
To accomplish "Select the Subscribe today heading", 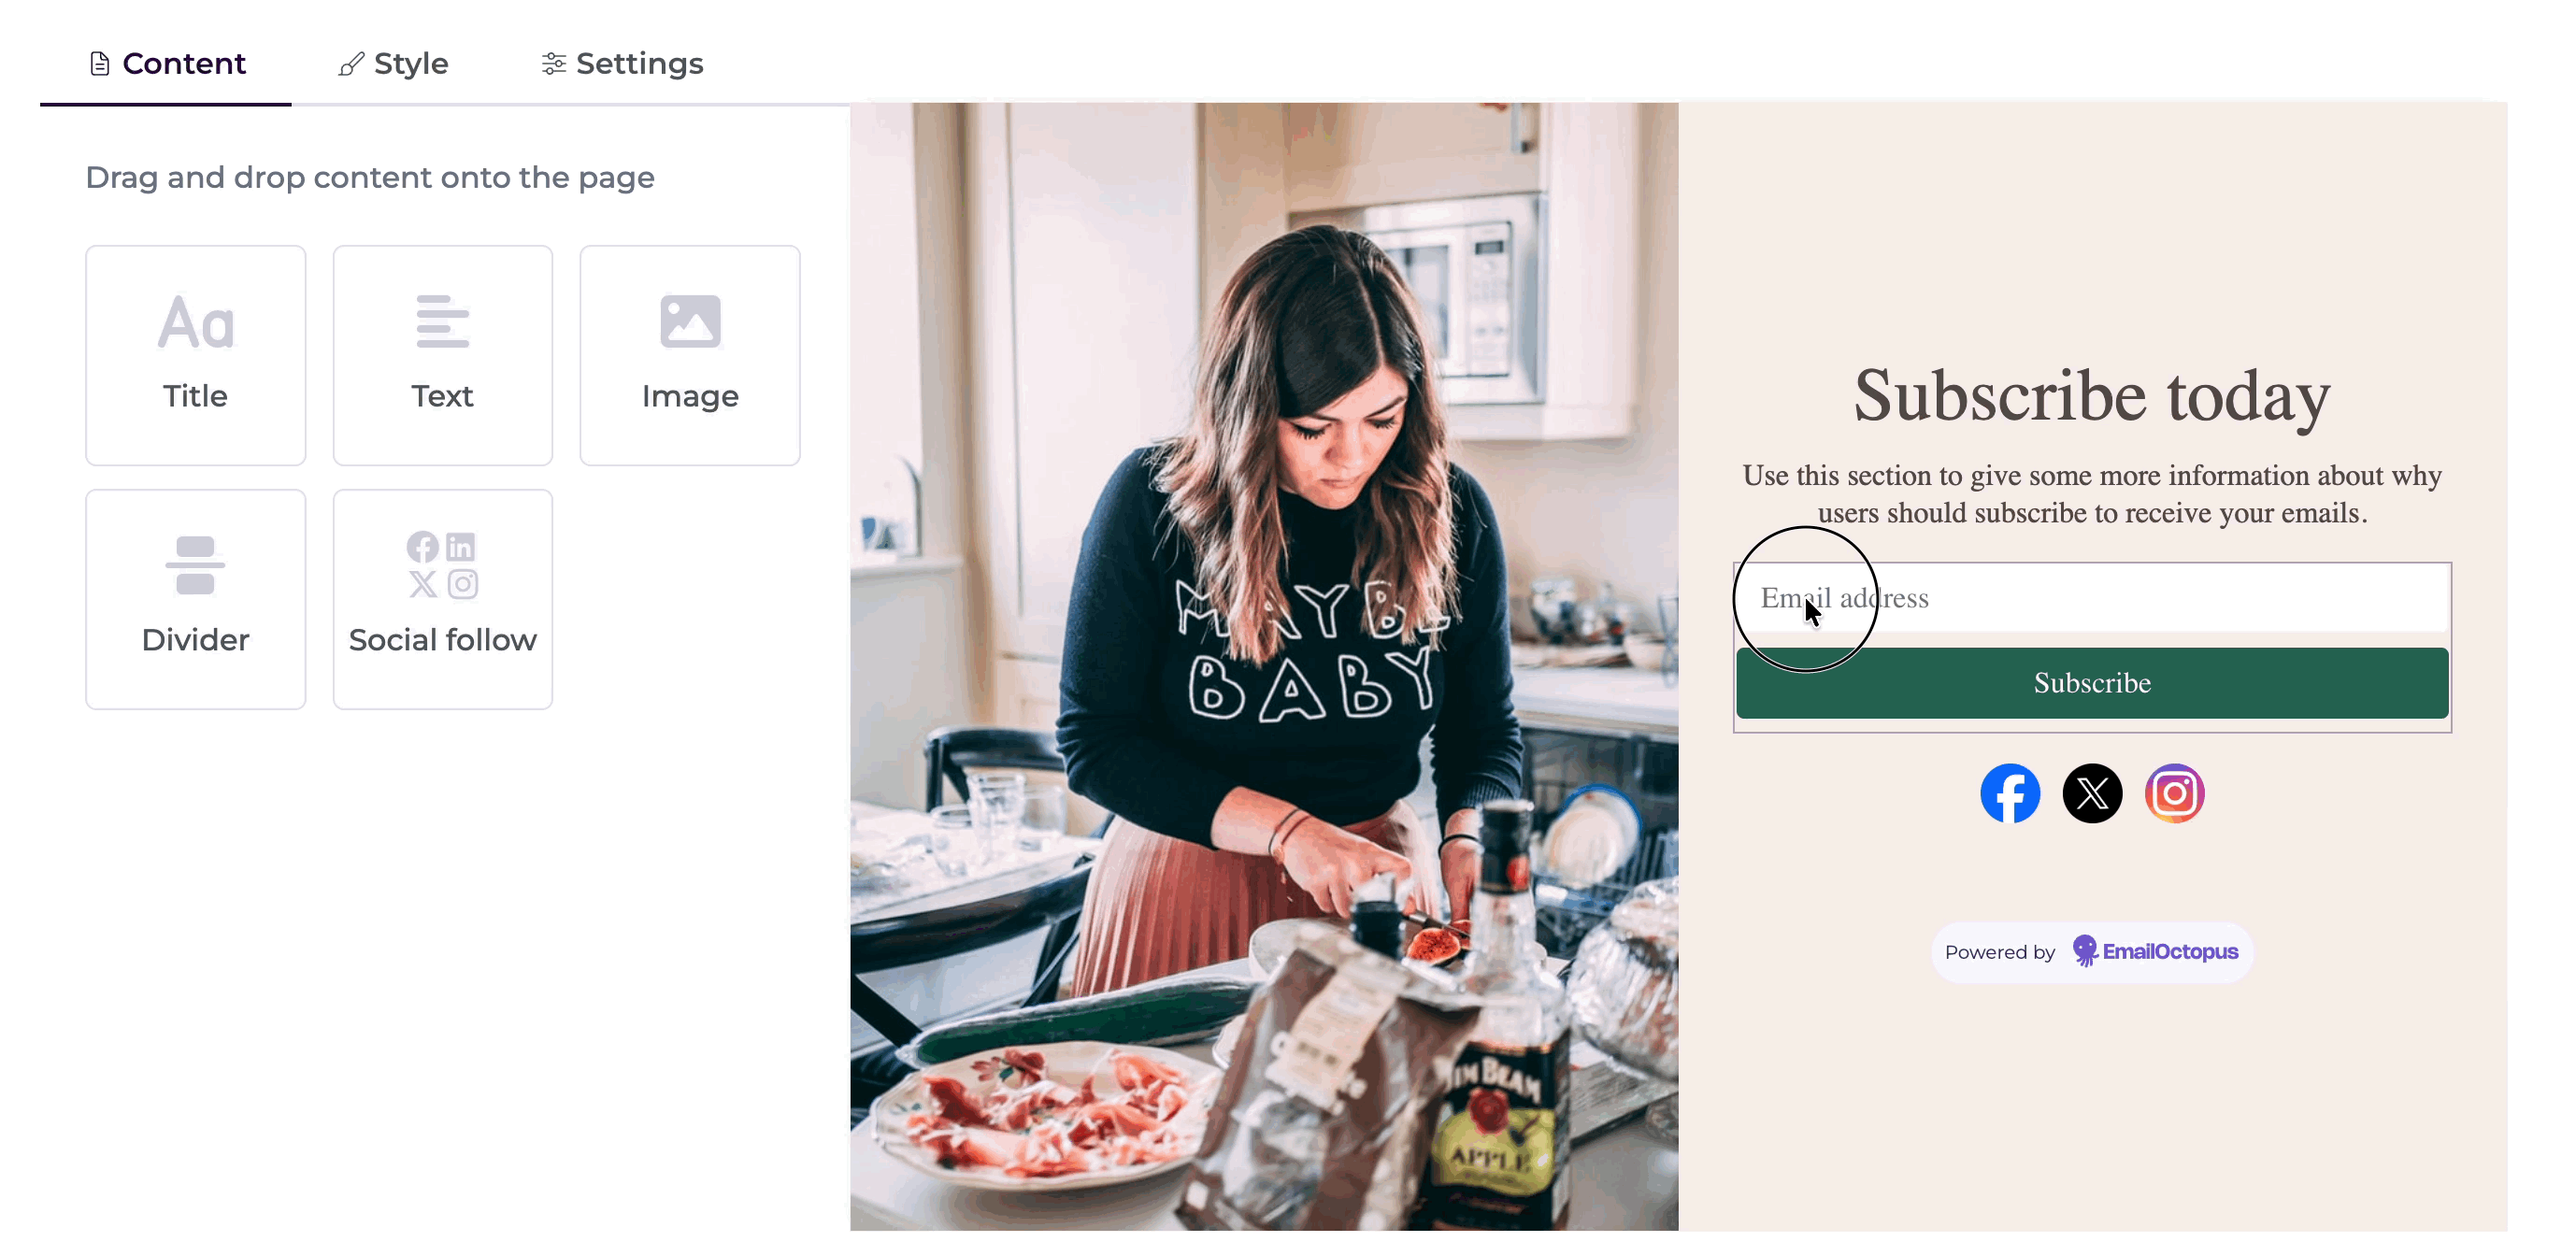I will pyautogui.click(x=2092, y=395).
